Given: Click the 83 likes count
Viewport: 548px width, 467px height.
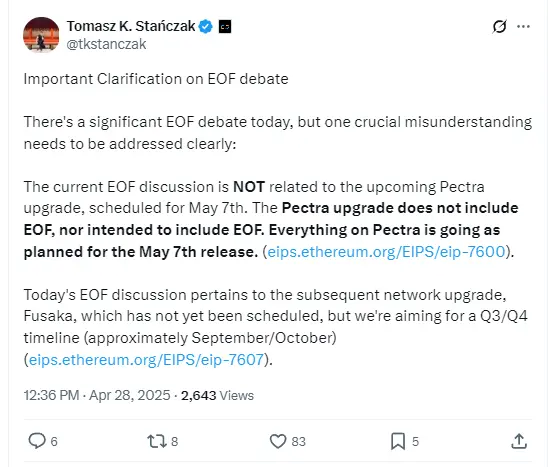Looking at the screenshot, I should (x=298, y=441).
